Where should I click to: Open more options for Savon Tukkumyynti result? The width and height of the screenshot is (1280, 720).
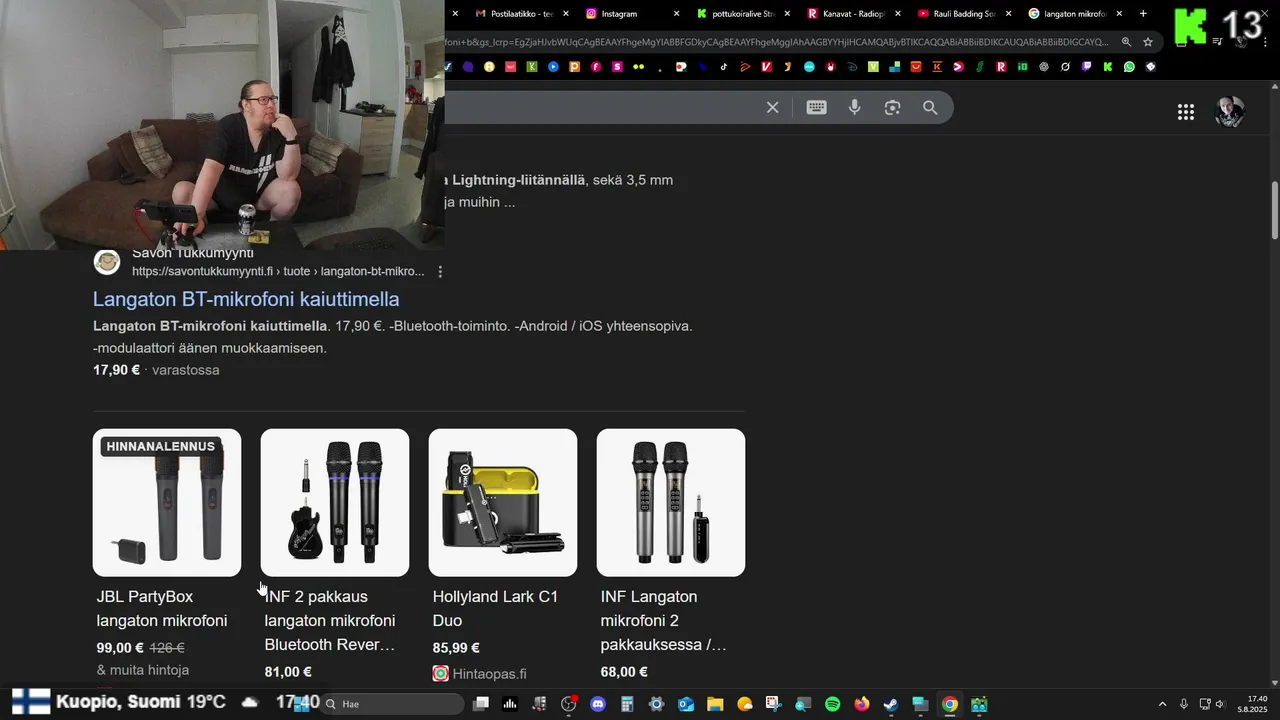tap(440, 272)
